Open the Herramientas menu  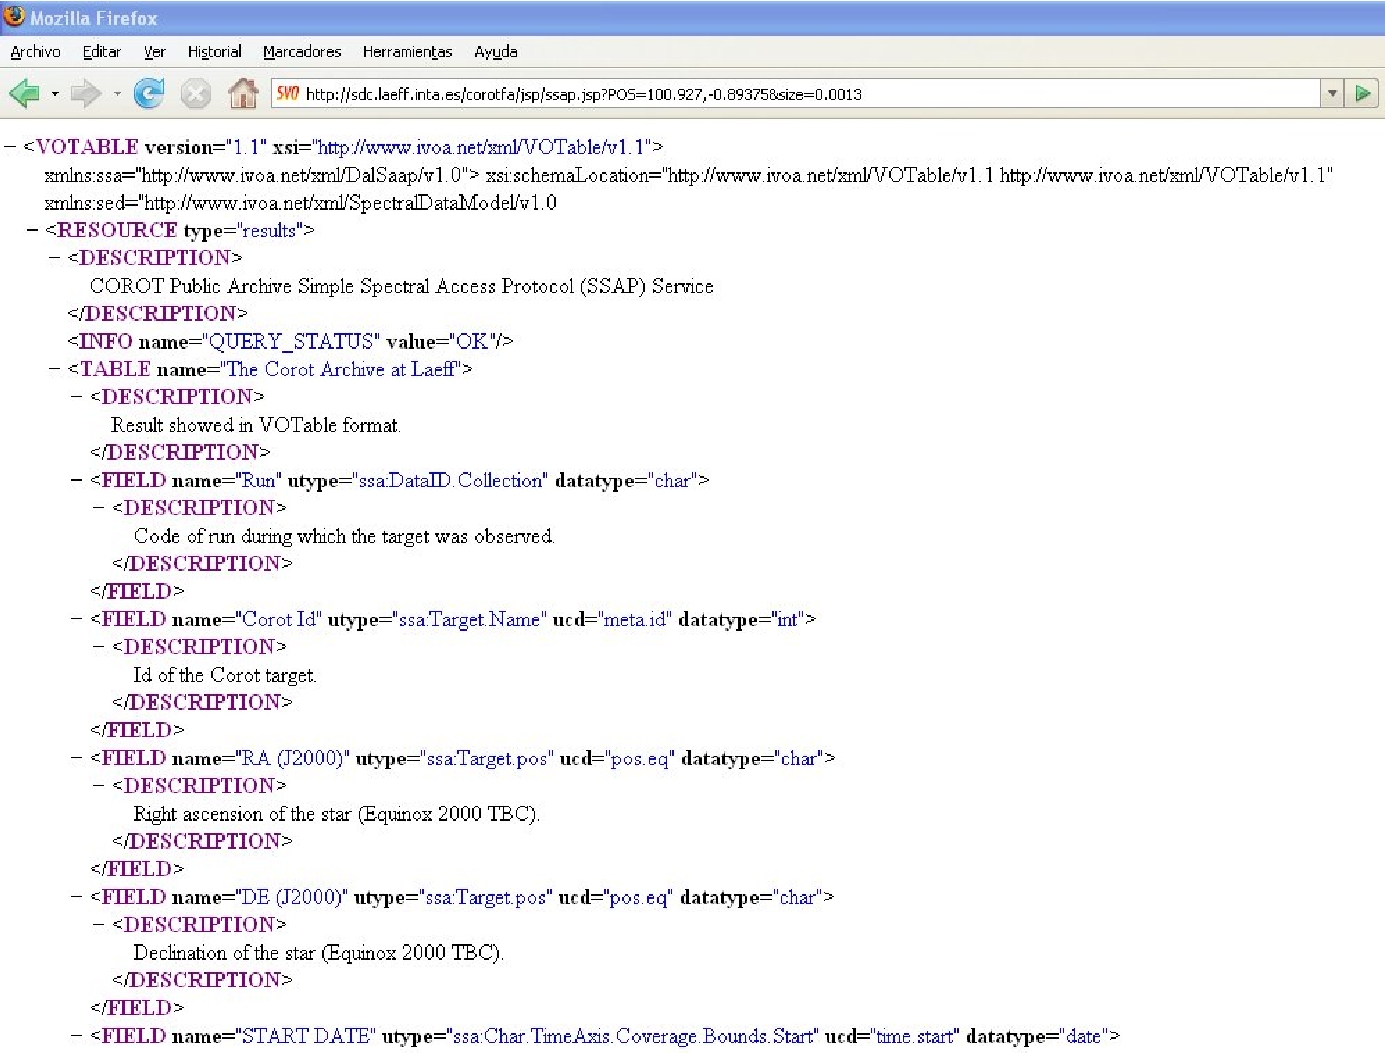407,52
